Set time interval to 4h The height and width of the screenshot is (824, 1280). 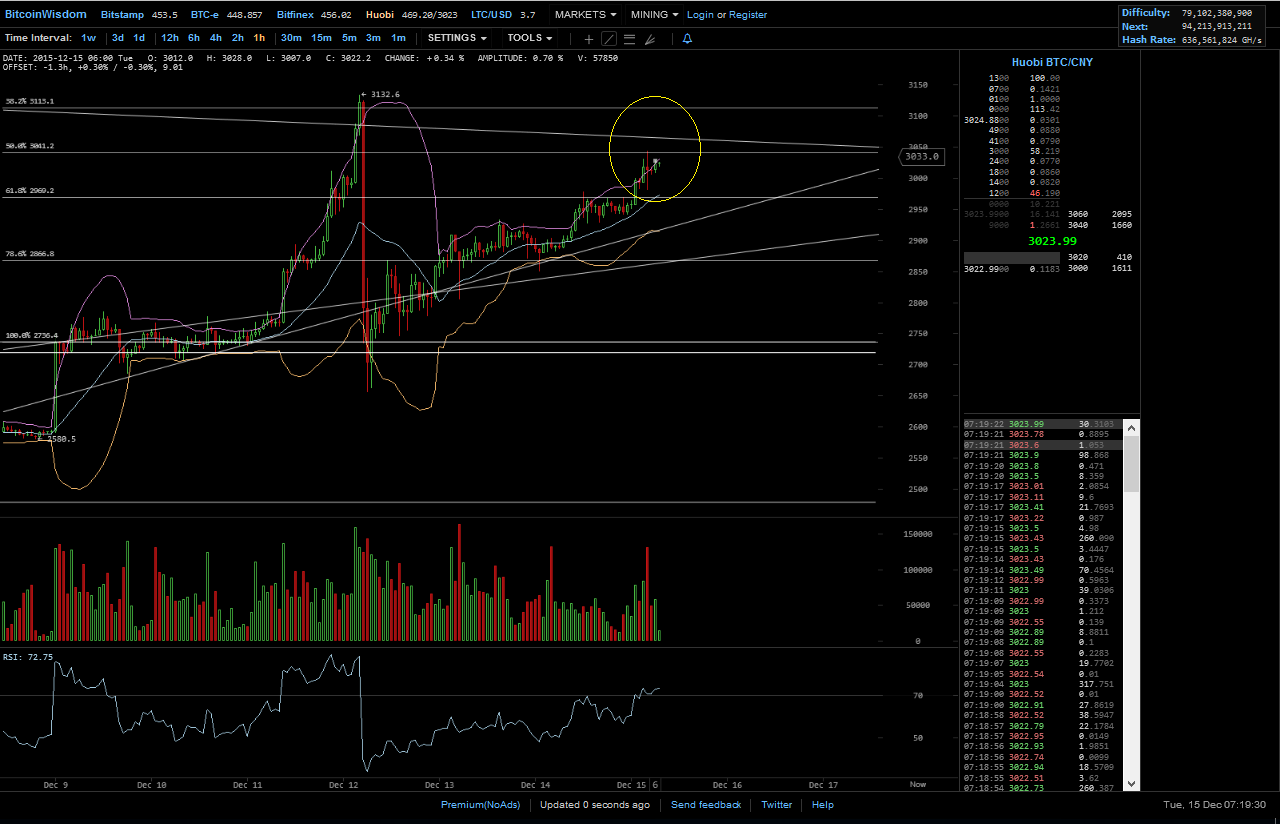[x=216, y=38]
